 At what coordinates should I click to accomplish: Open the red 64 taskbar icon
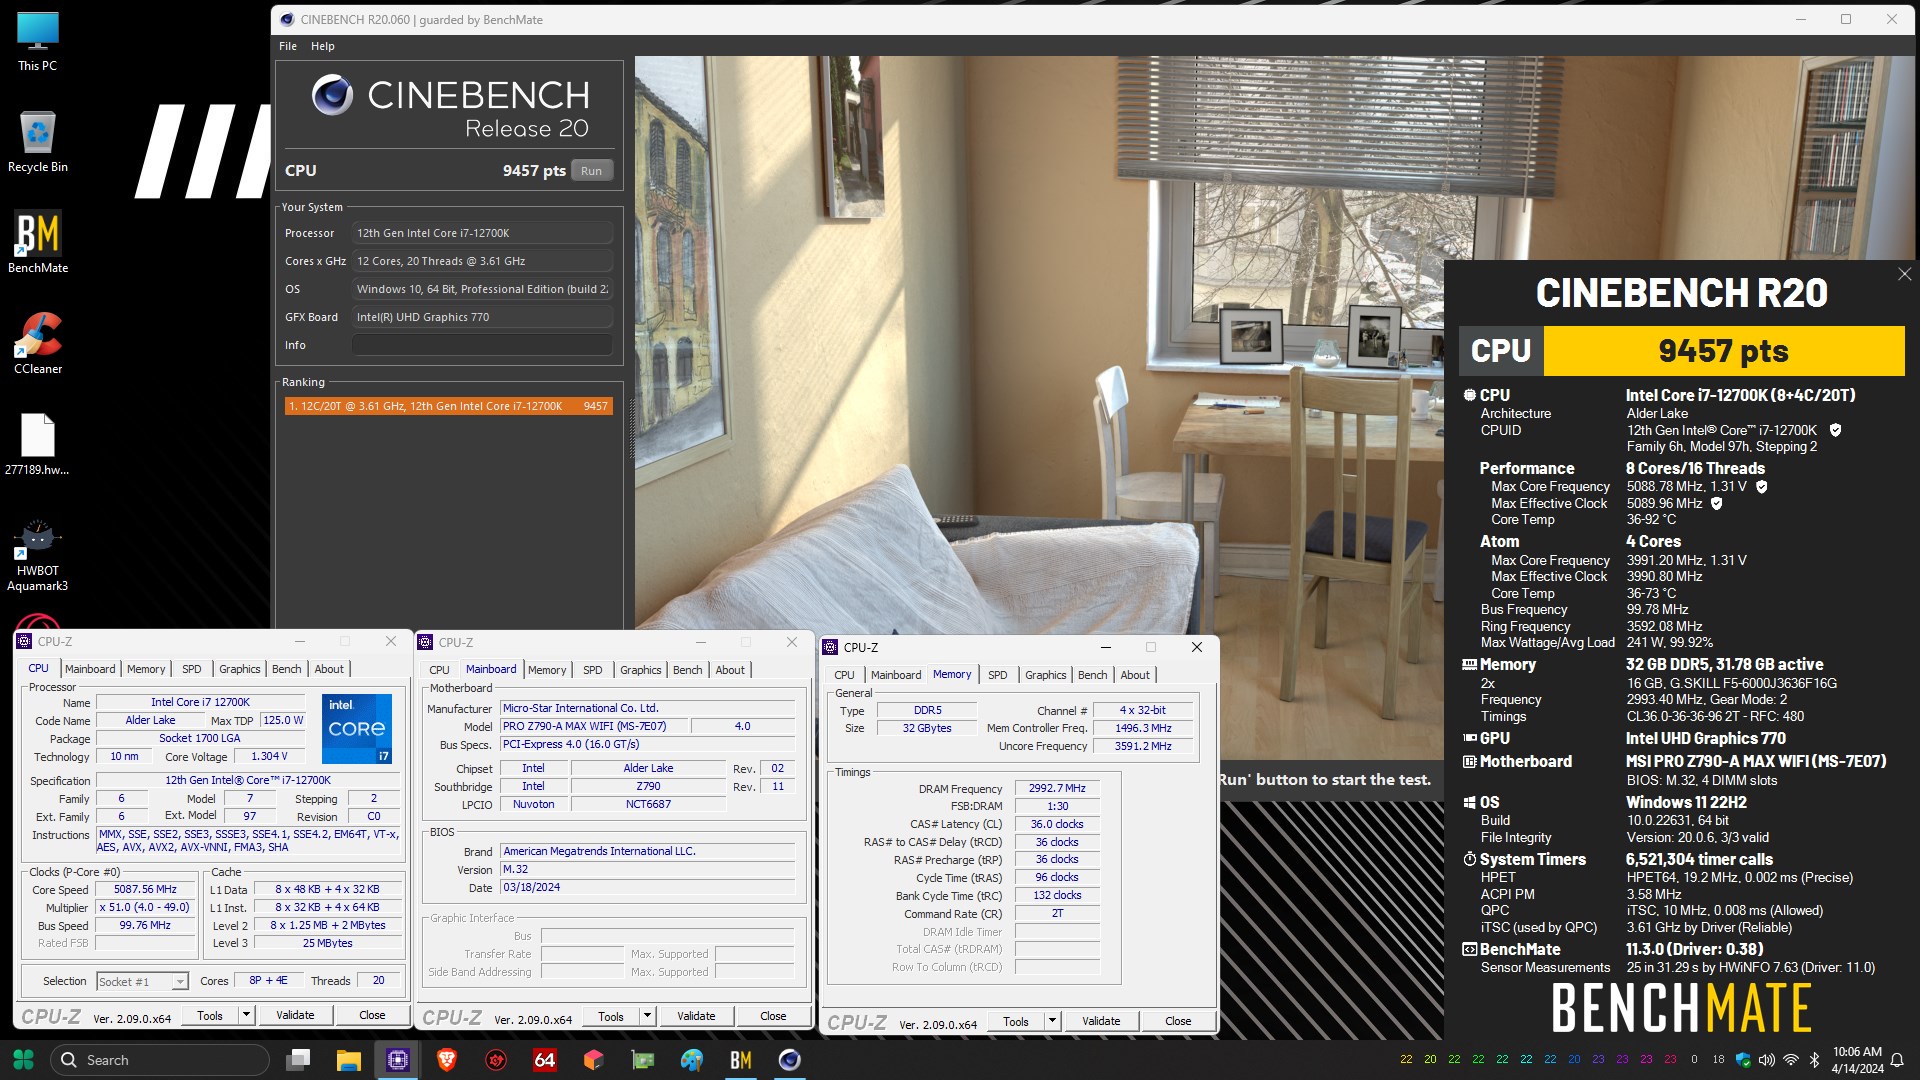[544, 1060]
